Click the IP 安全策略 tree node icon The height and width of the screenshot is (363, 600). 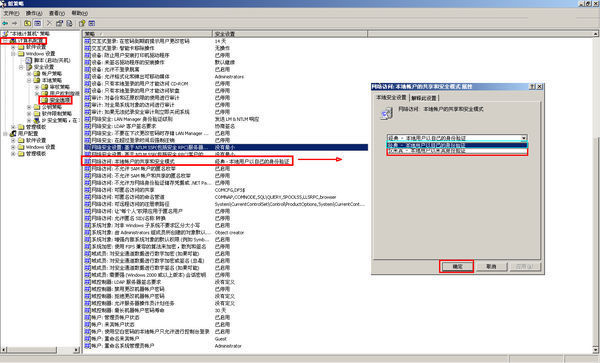pyautogui.click(x=37, y=120)
